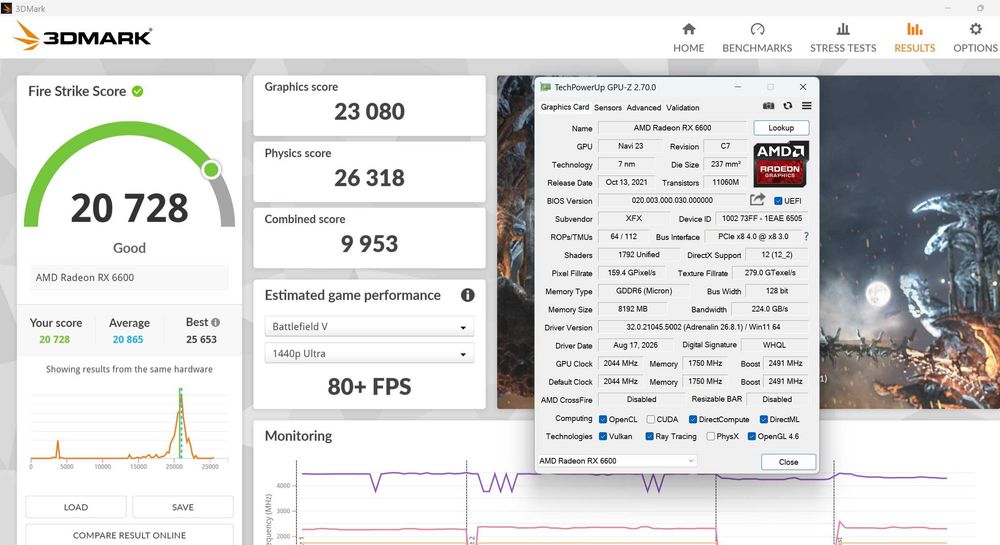Refresh GPU-Z with the refresh icon
This screenshot has height=545, width=1000.
[x=788, y=106]
